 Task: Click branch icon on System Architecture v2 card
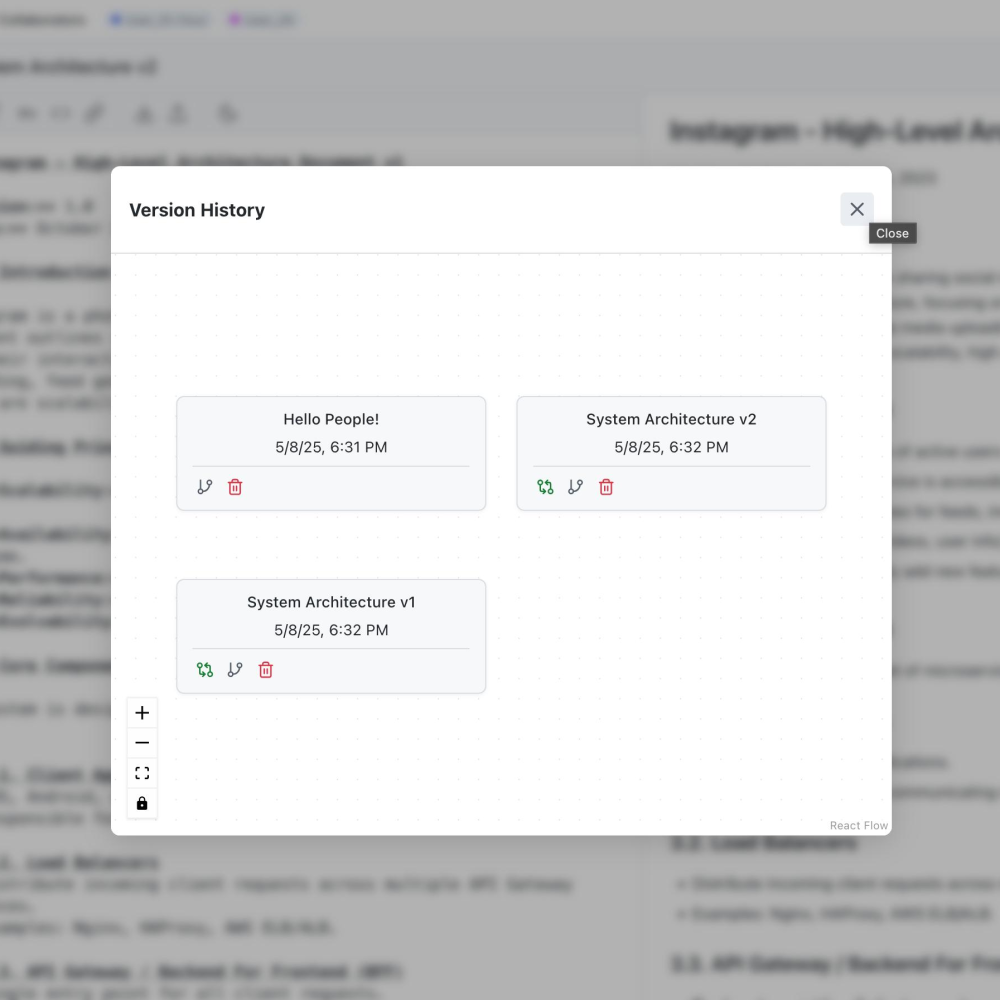pyautogui.click(x=575, y=487)
